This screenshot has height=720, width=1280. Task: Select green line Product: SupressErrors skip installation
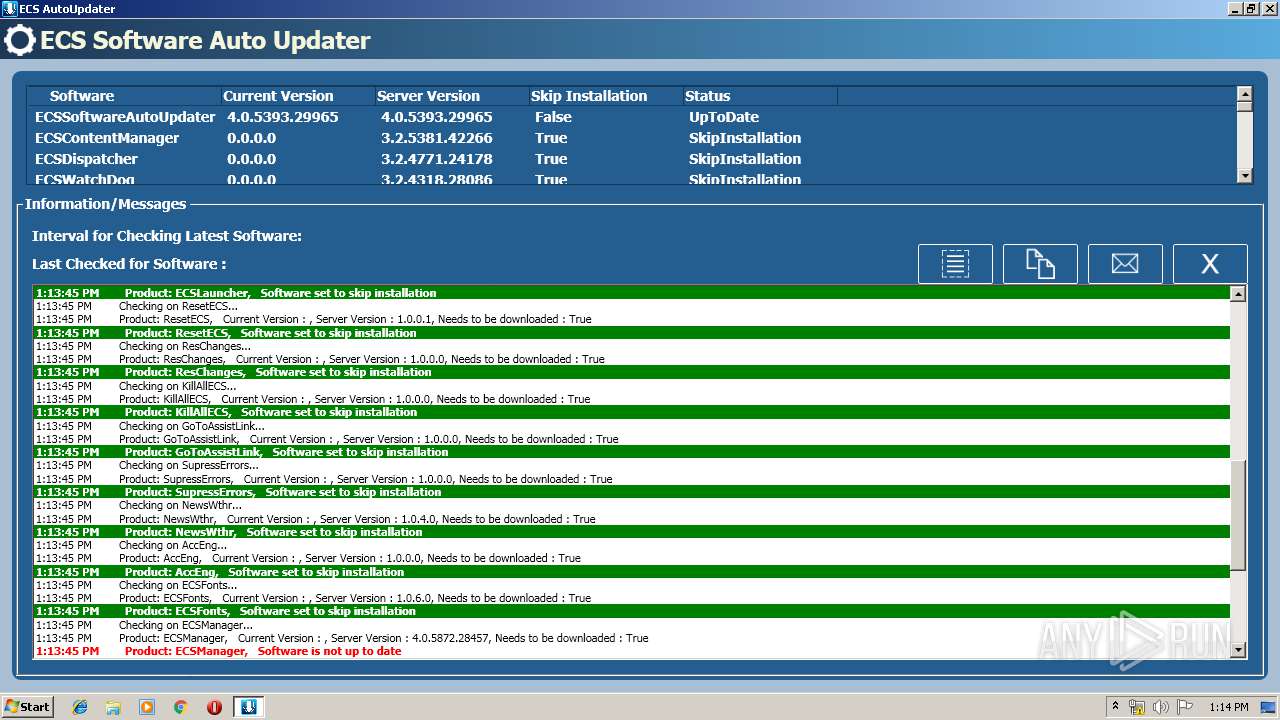click(632, 492)
